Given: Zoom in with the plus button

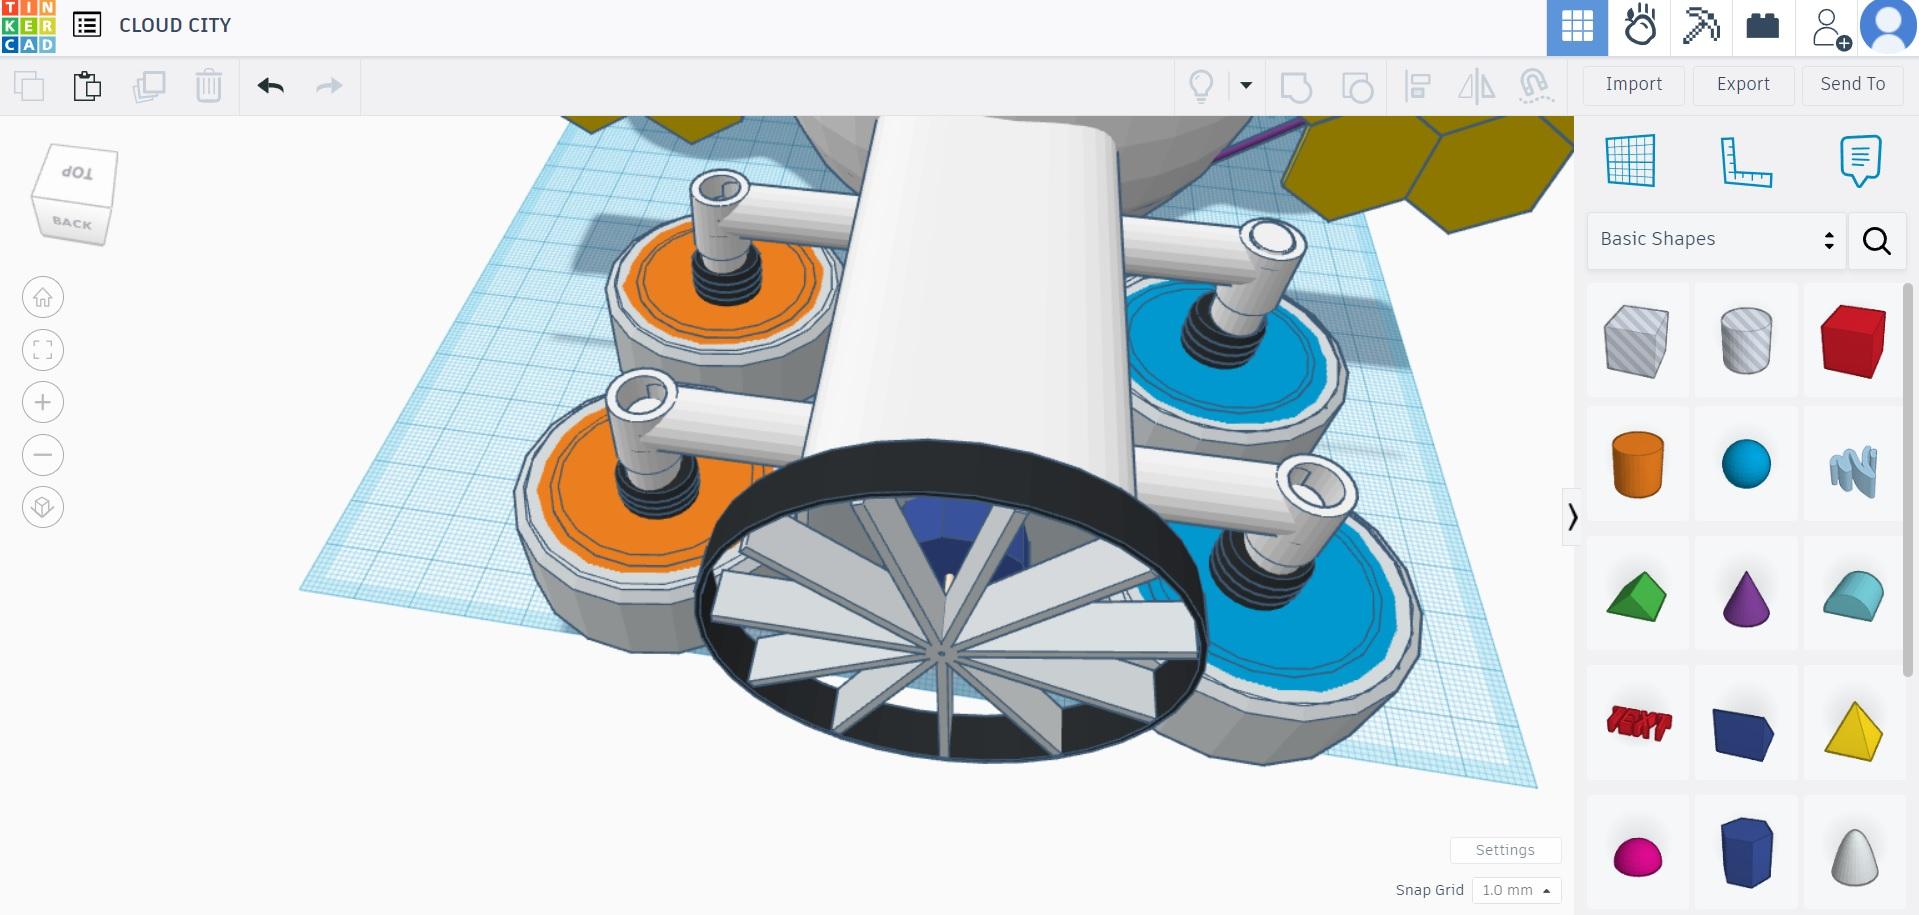Looking at the screenshot, I should 43,402.
